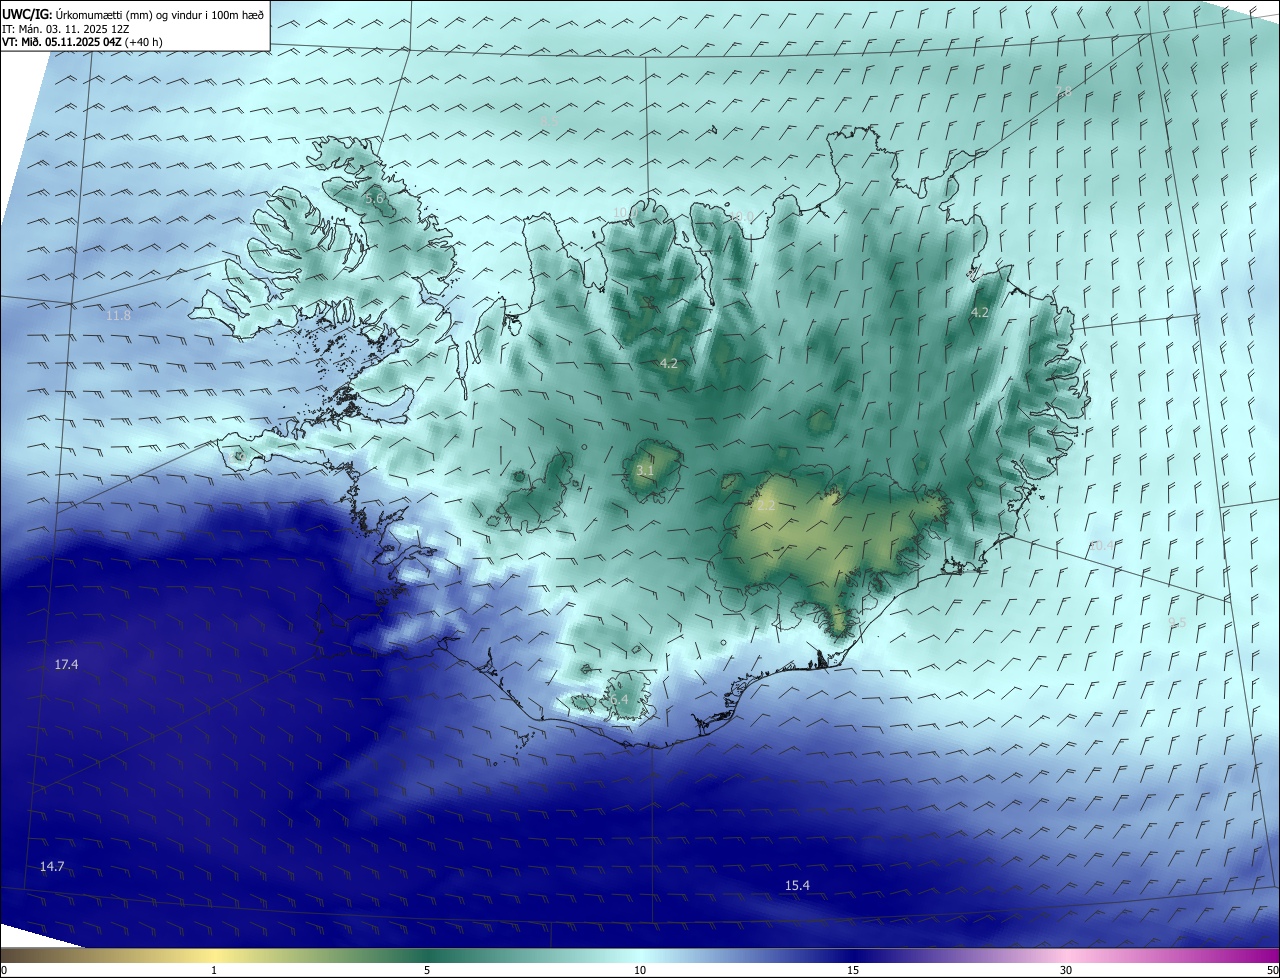Click the 6.4 value near the south coast
Image resolution: width=1280 pixels, height=978 pixels.
coord(620,700)
